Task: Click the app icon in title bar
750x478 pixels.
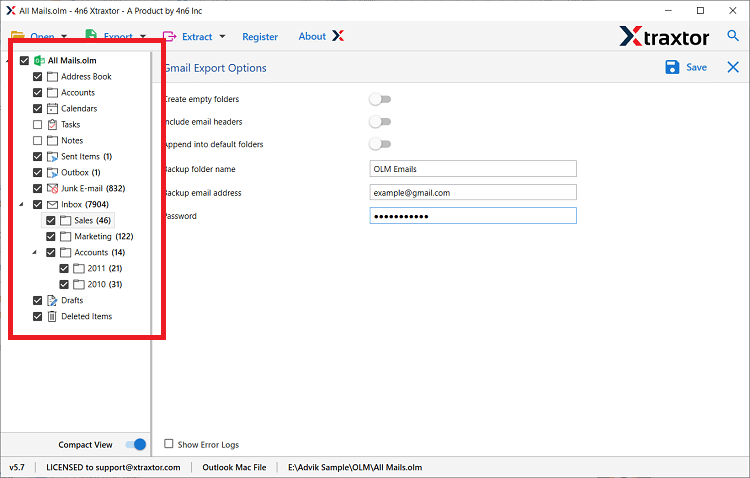Action: point(11,11)
